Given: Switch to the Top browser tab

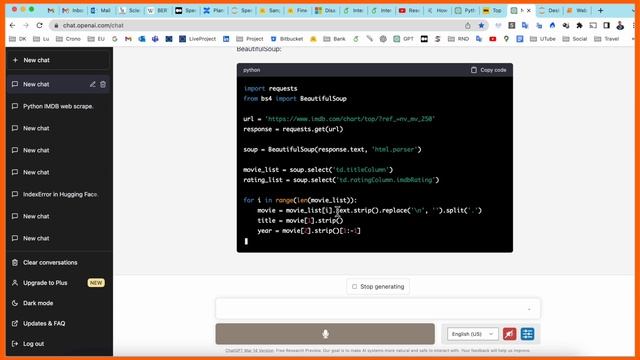Looking at the screenshot, I should coord(493,10).
